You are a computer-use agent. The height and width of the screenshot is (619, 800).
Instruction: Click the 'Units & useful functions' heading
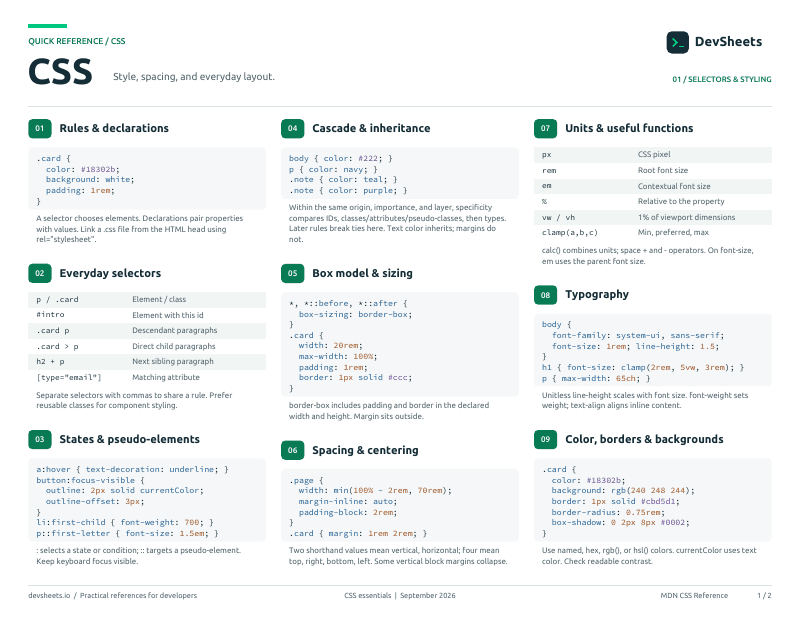point(629,129)
